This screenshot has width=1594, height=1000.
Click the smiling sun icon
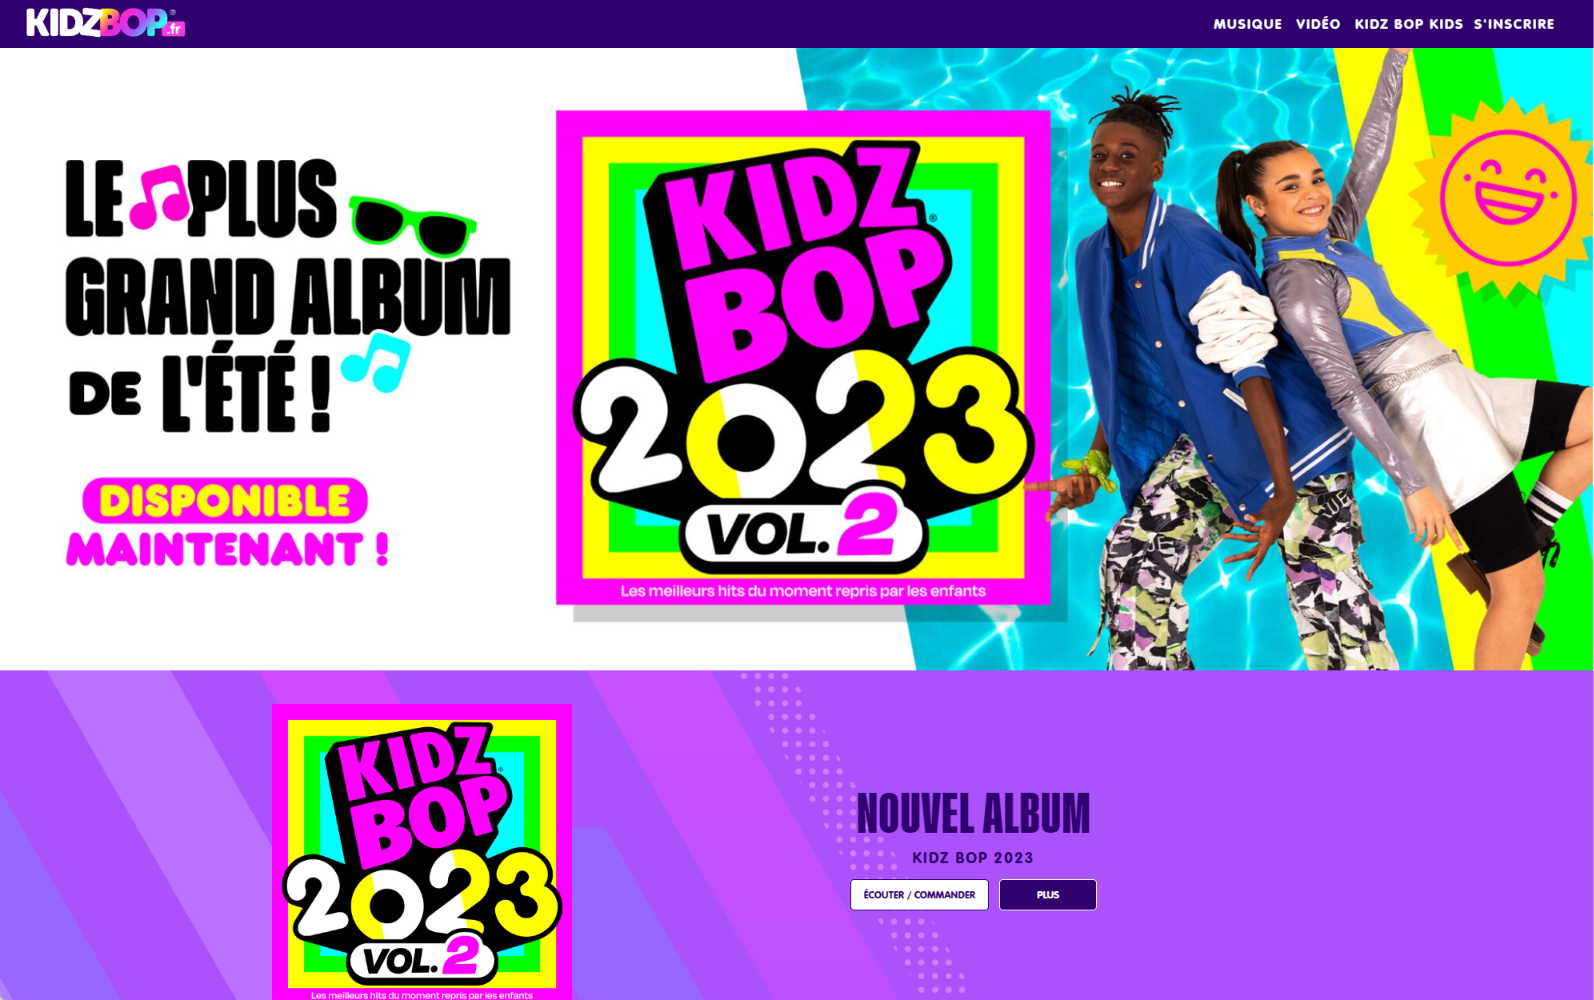(1507, 198)
